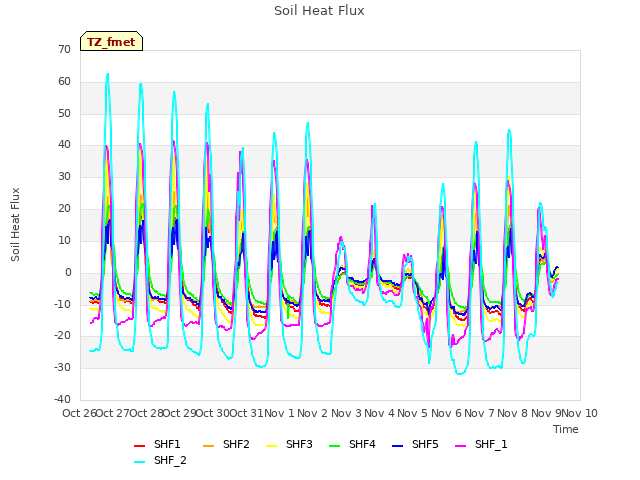Click the Oct 29 x-axis tick label

click(x=180, y=413)
